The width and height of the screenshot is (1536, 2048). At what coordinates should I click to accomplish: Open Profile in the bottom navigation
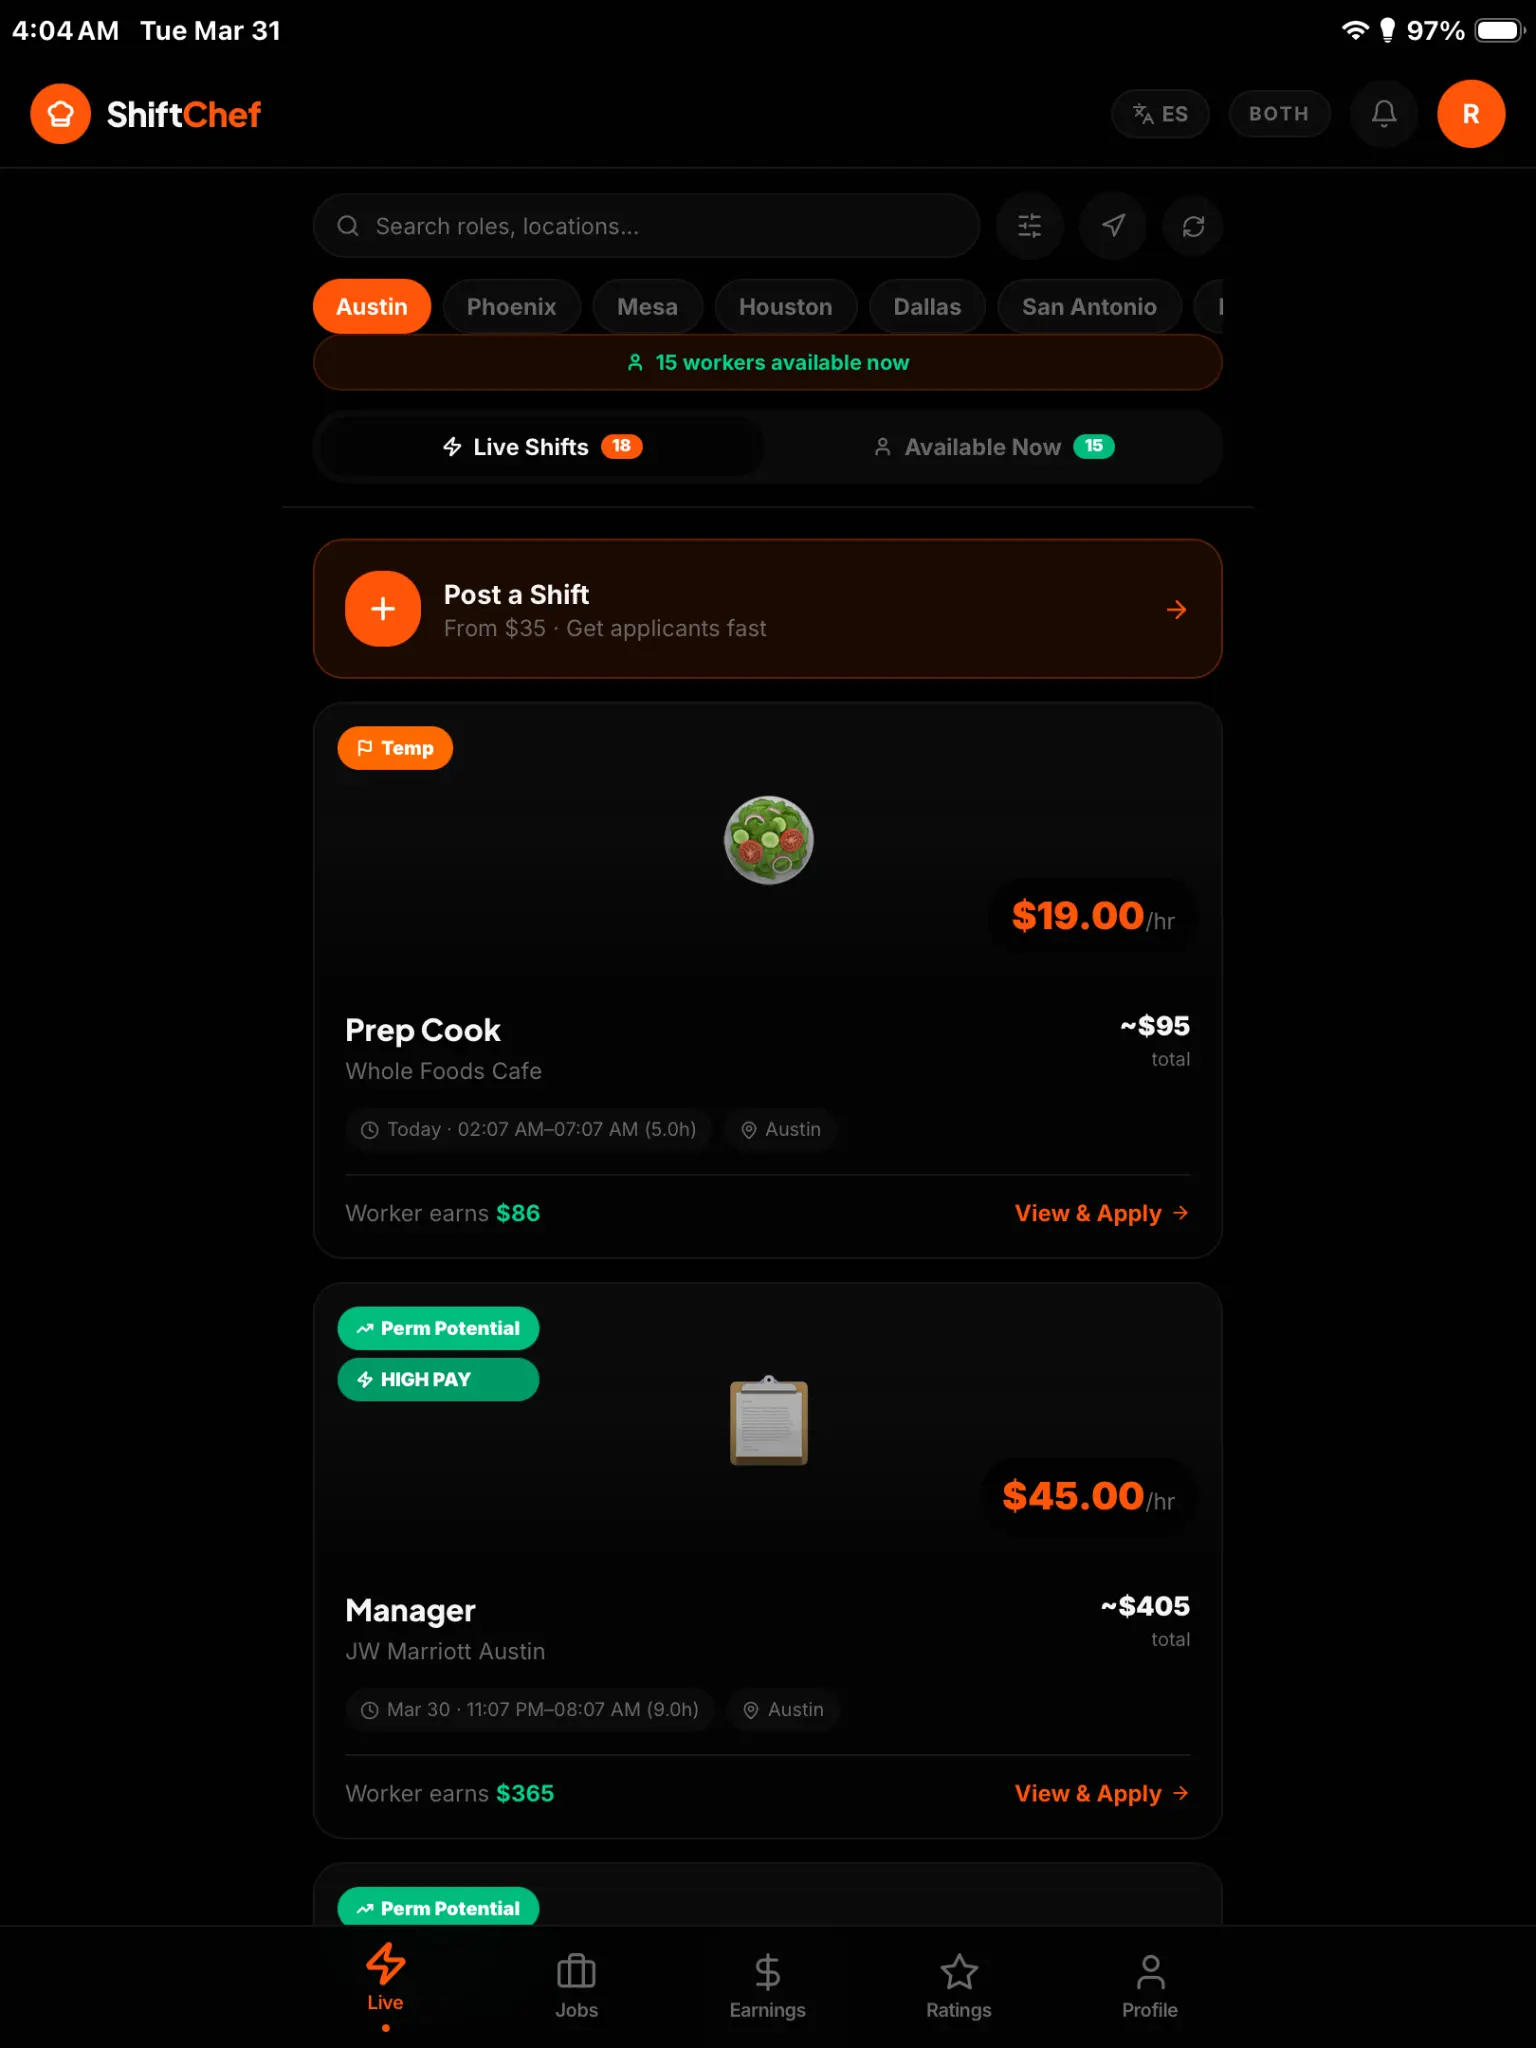coord(1150,1985)
